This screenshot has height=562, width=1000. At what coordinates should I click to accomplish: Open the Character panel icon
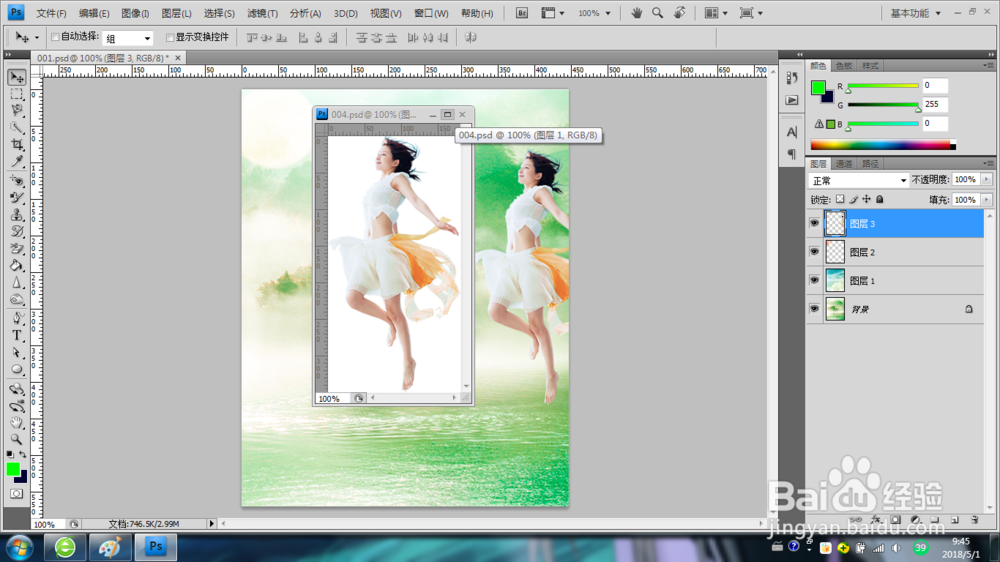pyautogui.click(x=791, y=132)
